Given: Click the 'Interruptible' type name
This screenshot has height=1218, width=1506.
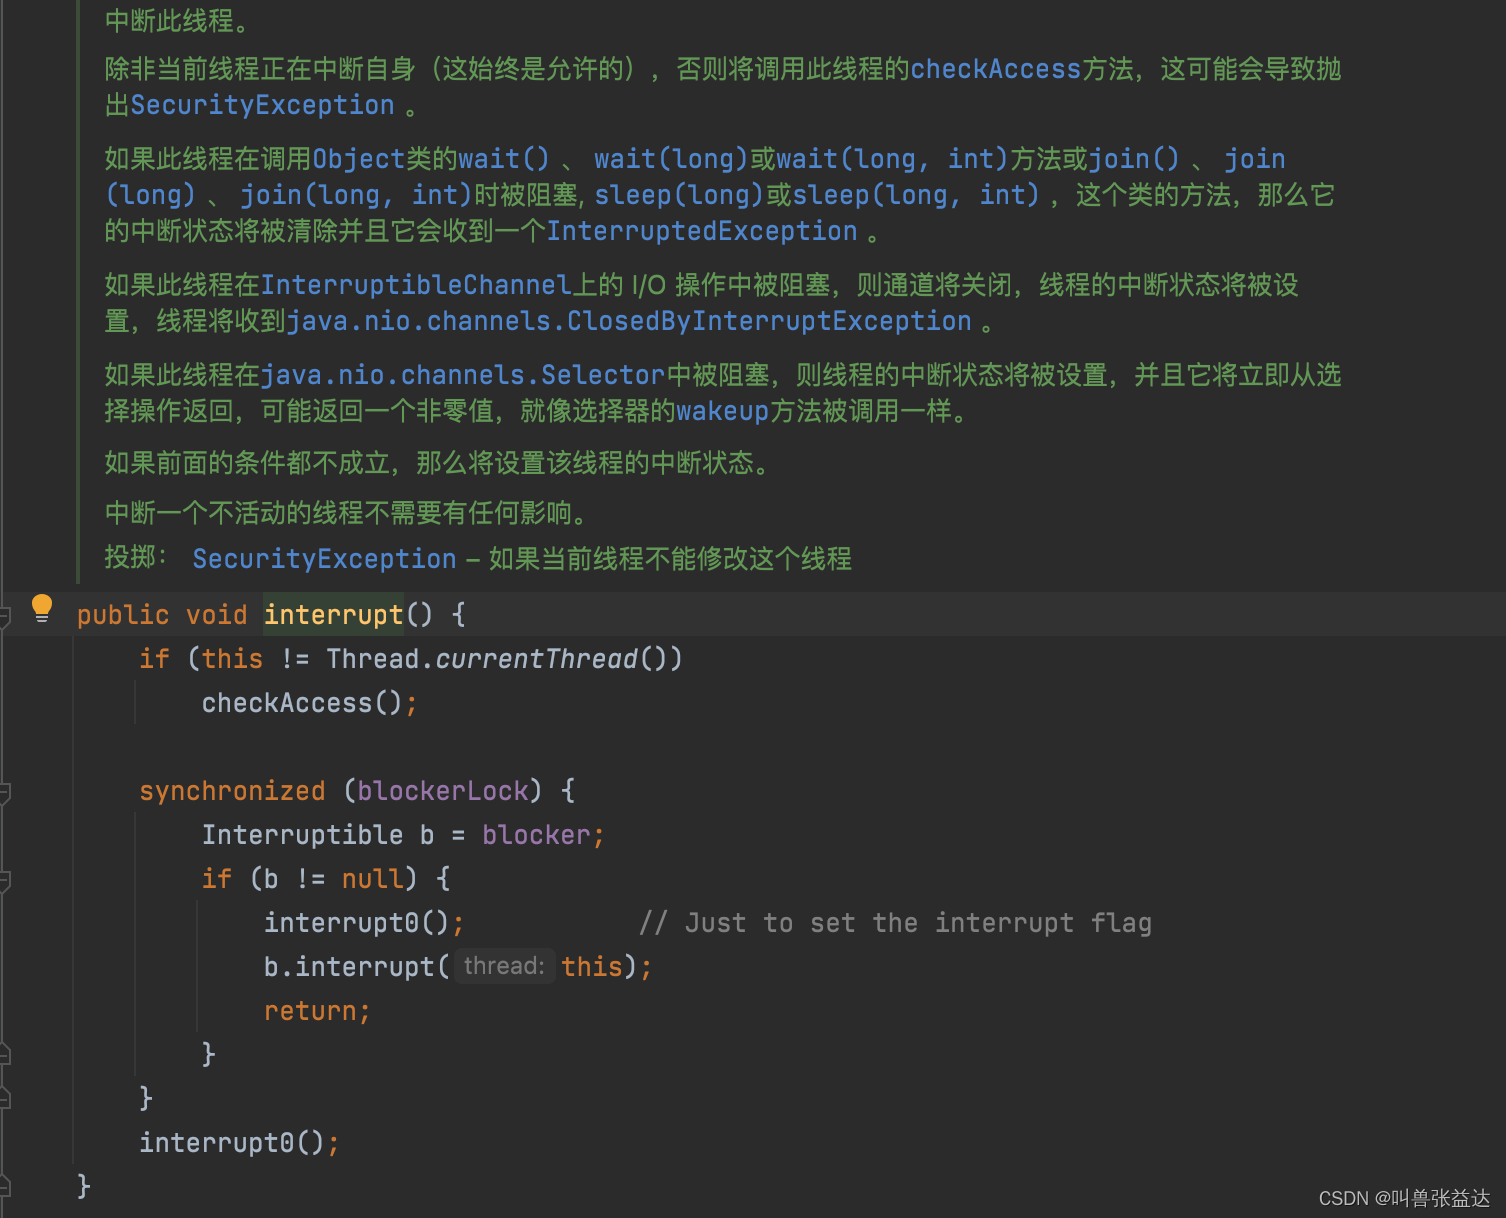Looking at the screenshot, I should pos(303,835).
